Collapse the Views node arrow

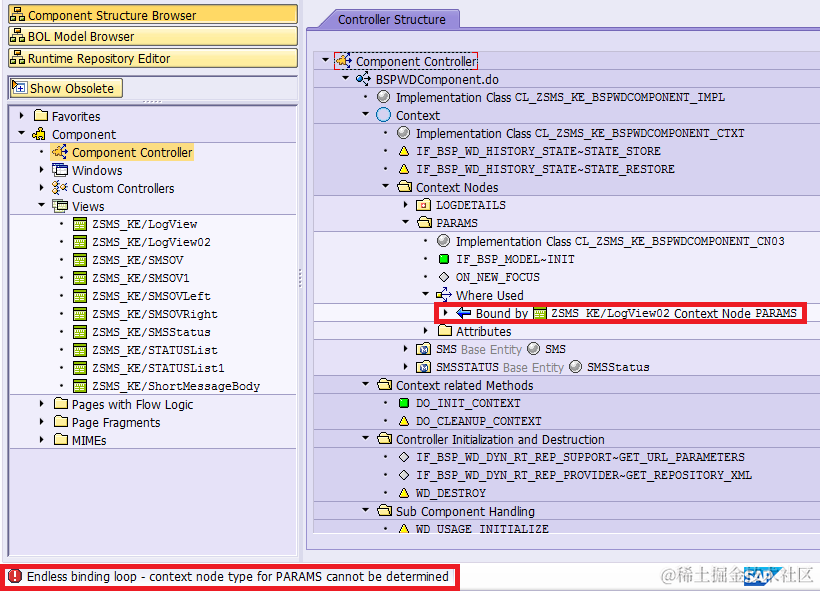click(42, 205)
